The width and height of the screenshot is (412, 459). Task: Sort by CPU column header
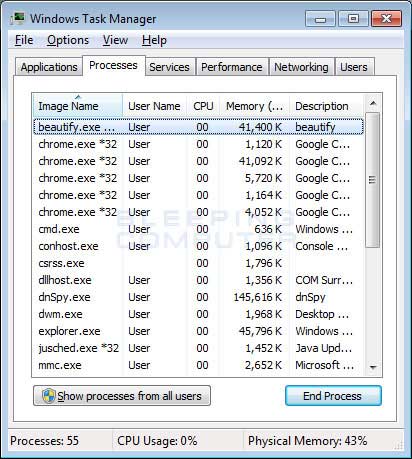[203, 106]
